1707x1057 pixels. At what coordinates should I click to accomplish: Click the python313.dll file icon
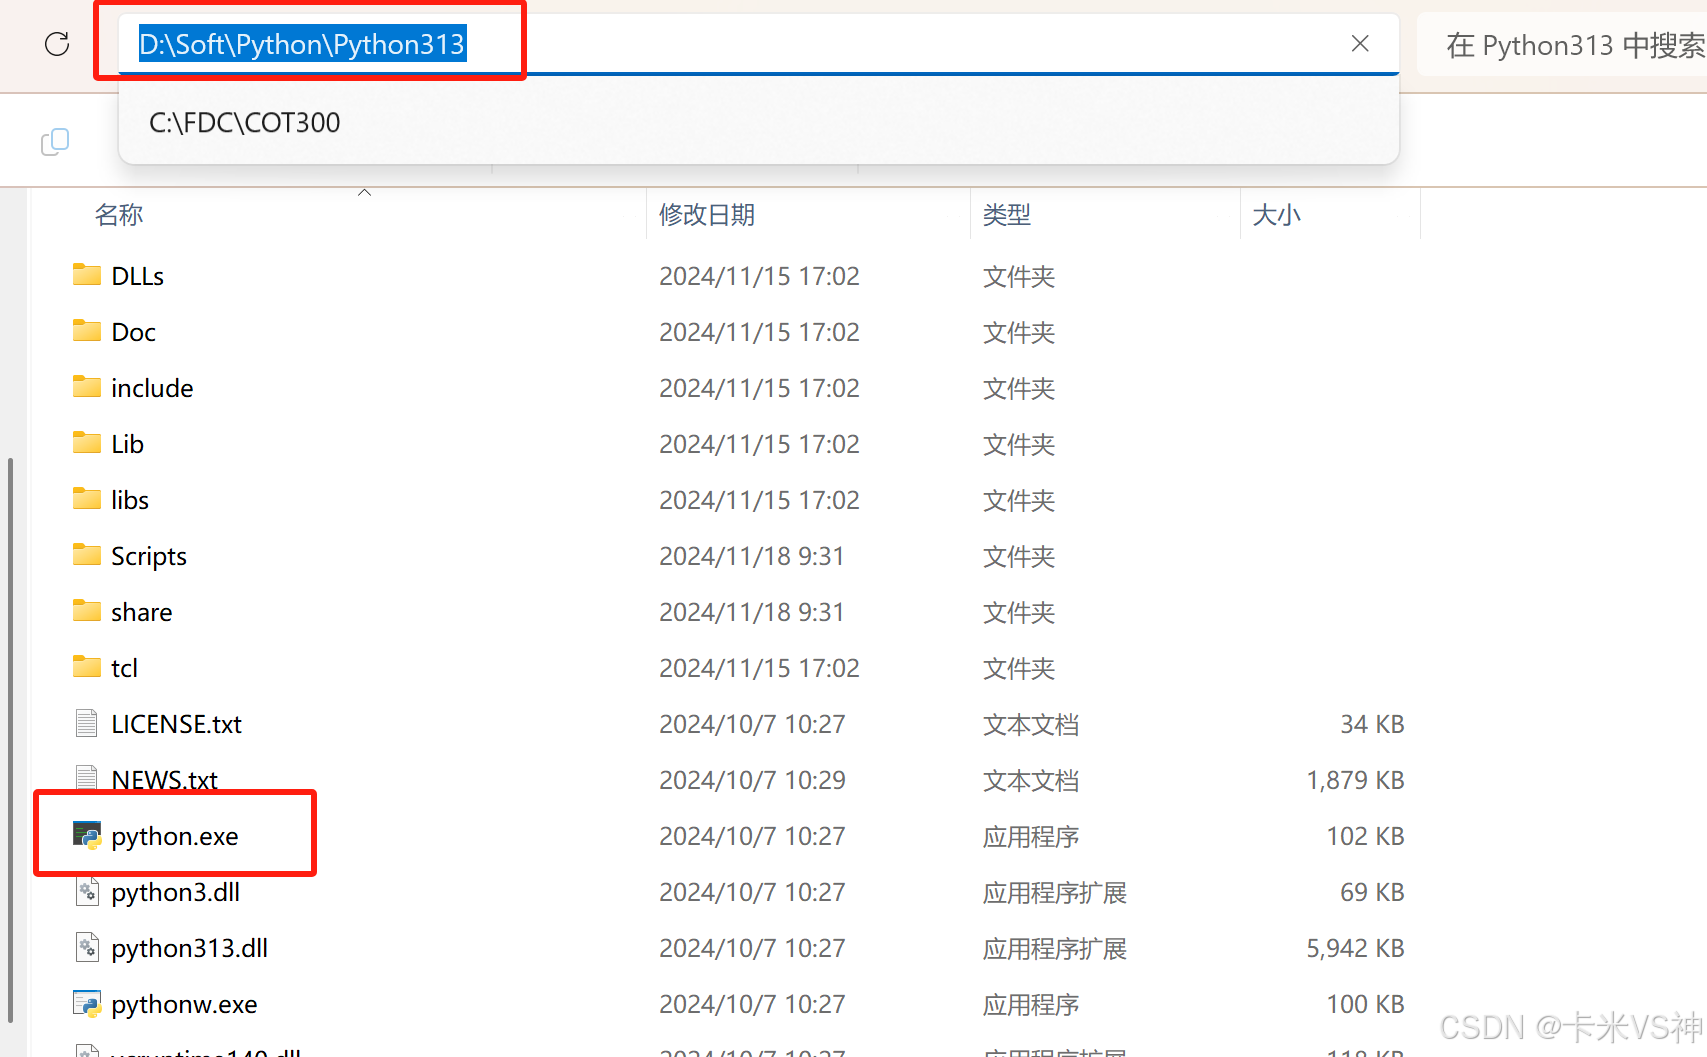click(x=87, y=947)
